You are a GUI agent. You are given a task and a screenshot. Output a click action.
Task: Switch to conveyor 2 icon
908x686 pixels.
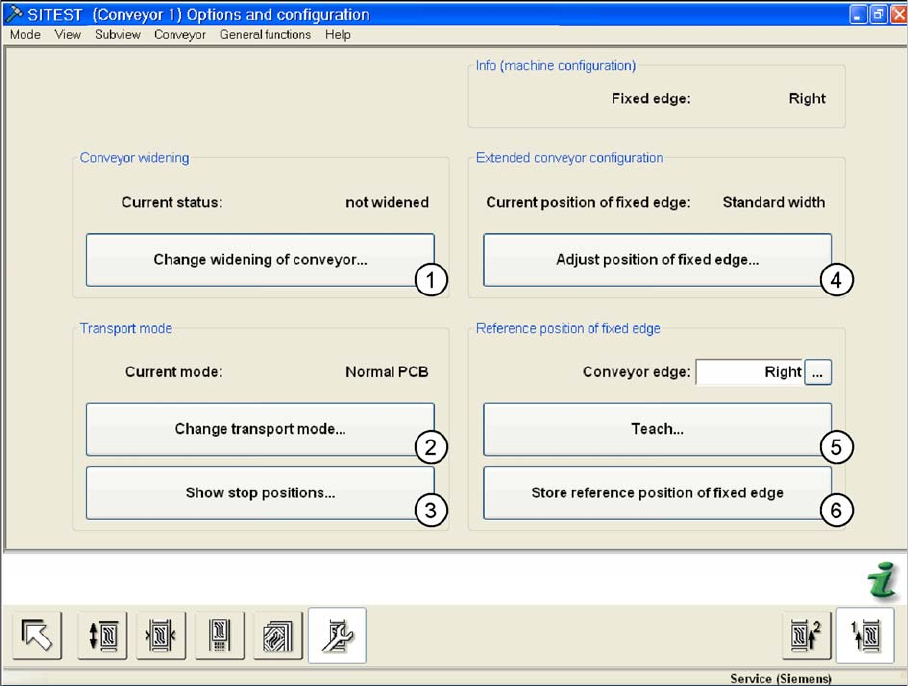[806, 635]
